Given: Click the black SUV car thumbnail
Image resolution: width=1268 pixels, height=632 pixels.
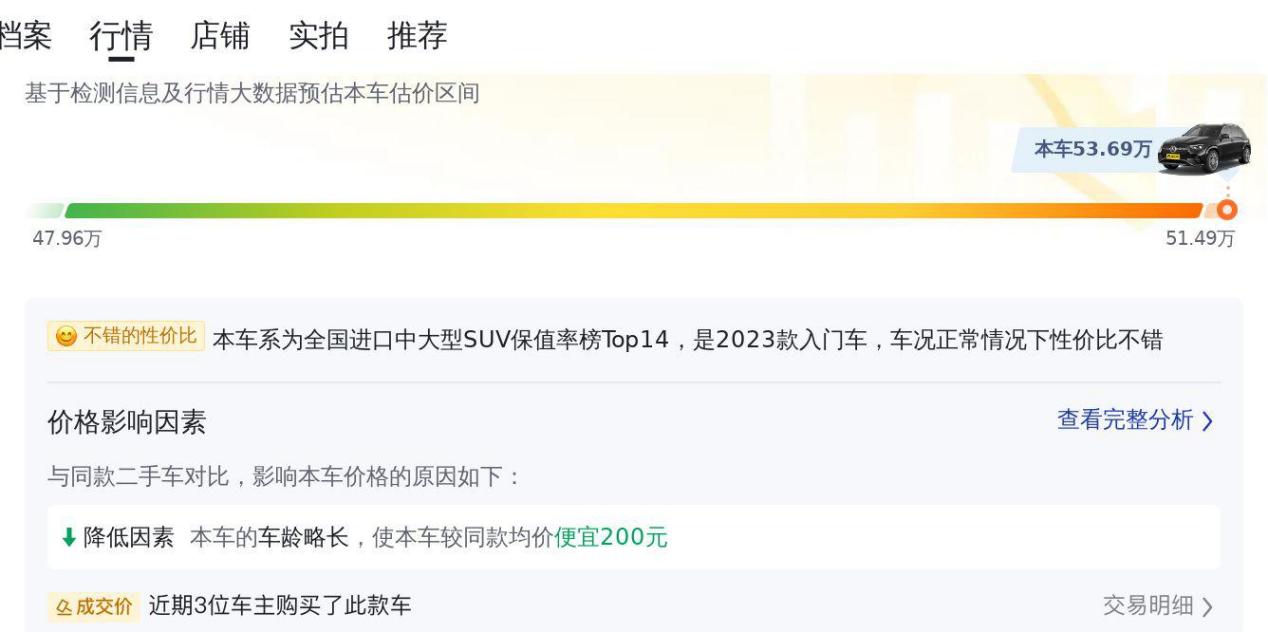Looking at the screenshot, I should (x=1204, y=149).
